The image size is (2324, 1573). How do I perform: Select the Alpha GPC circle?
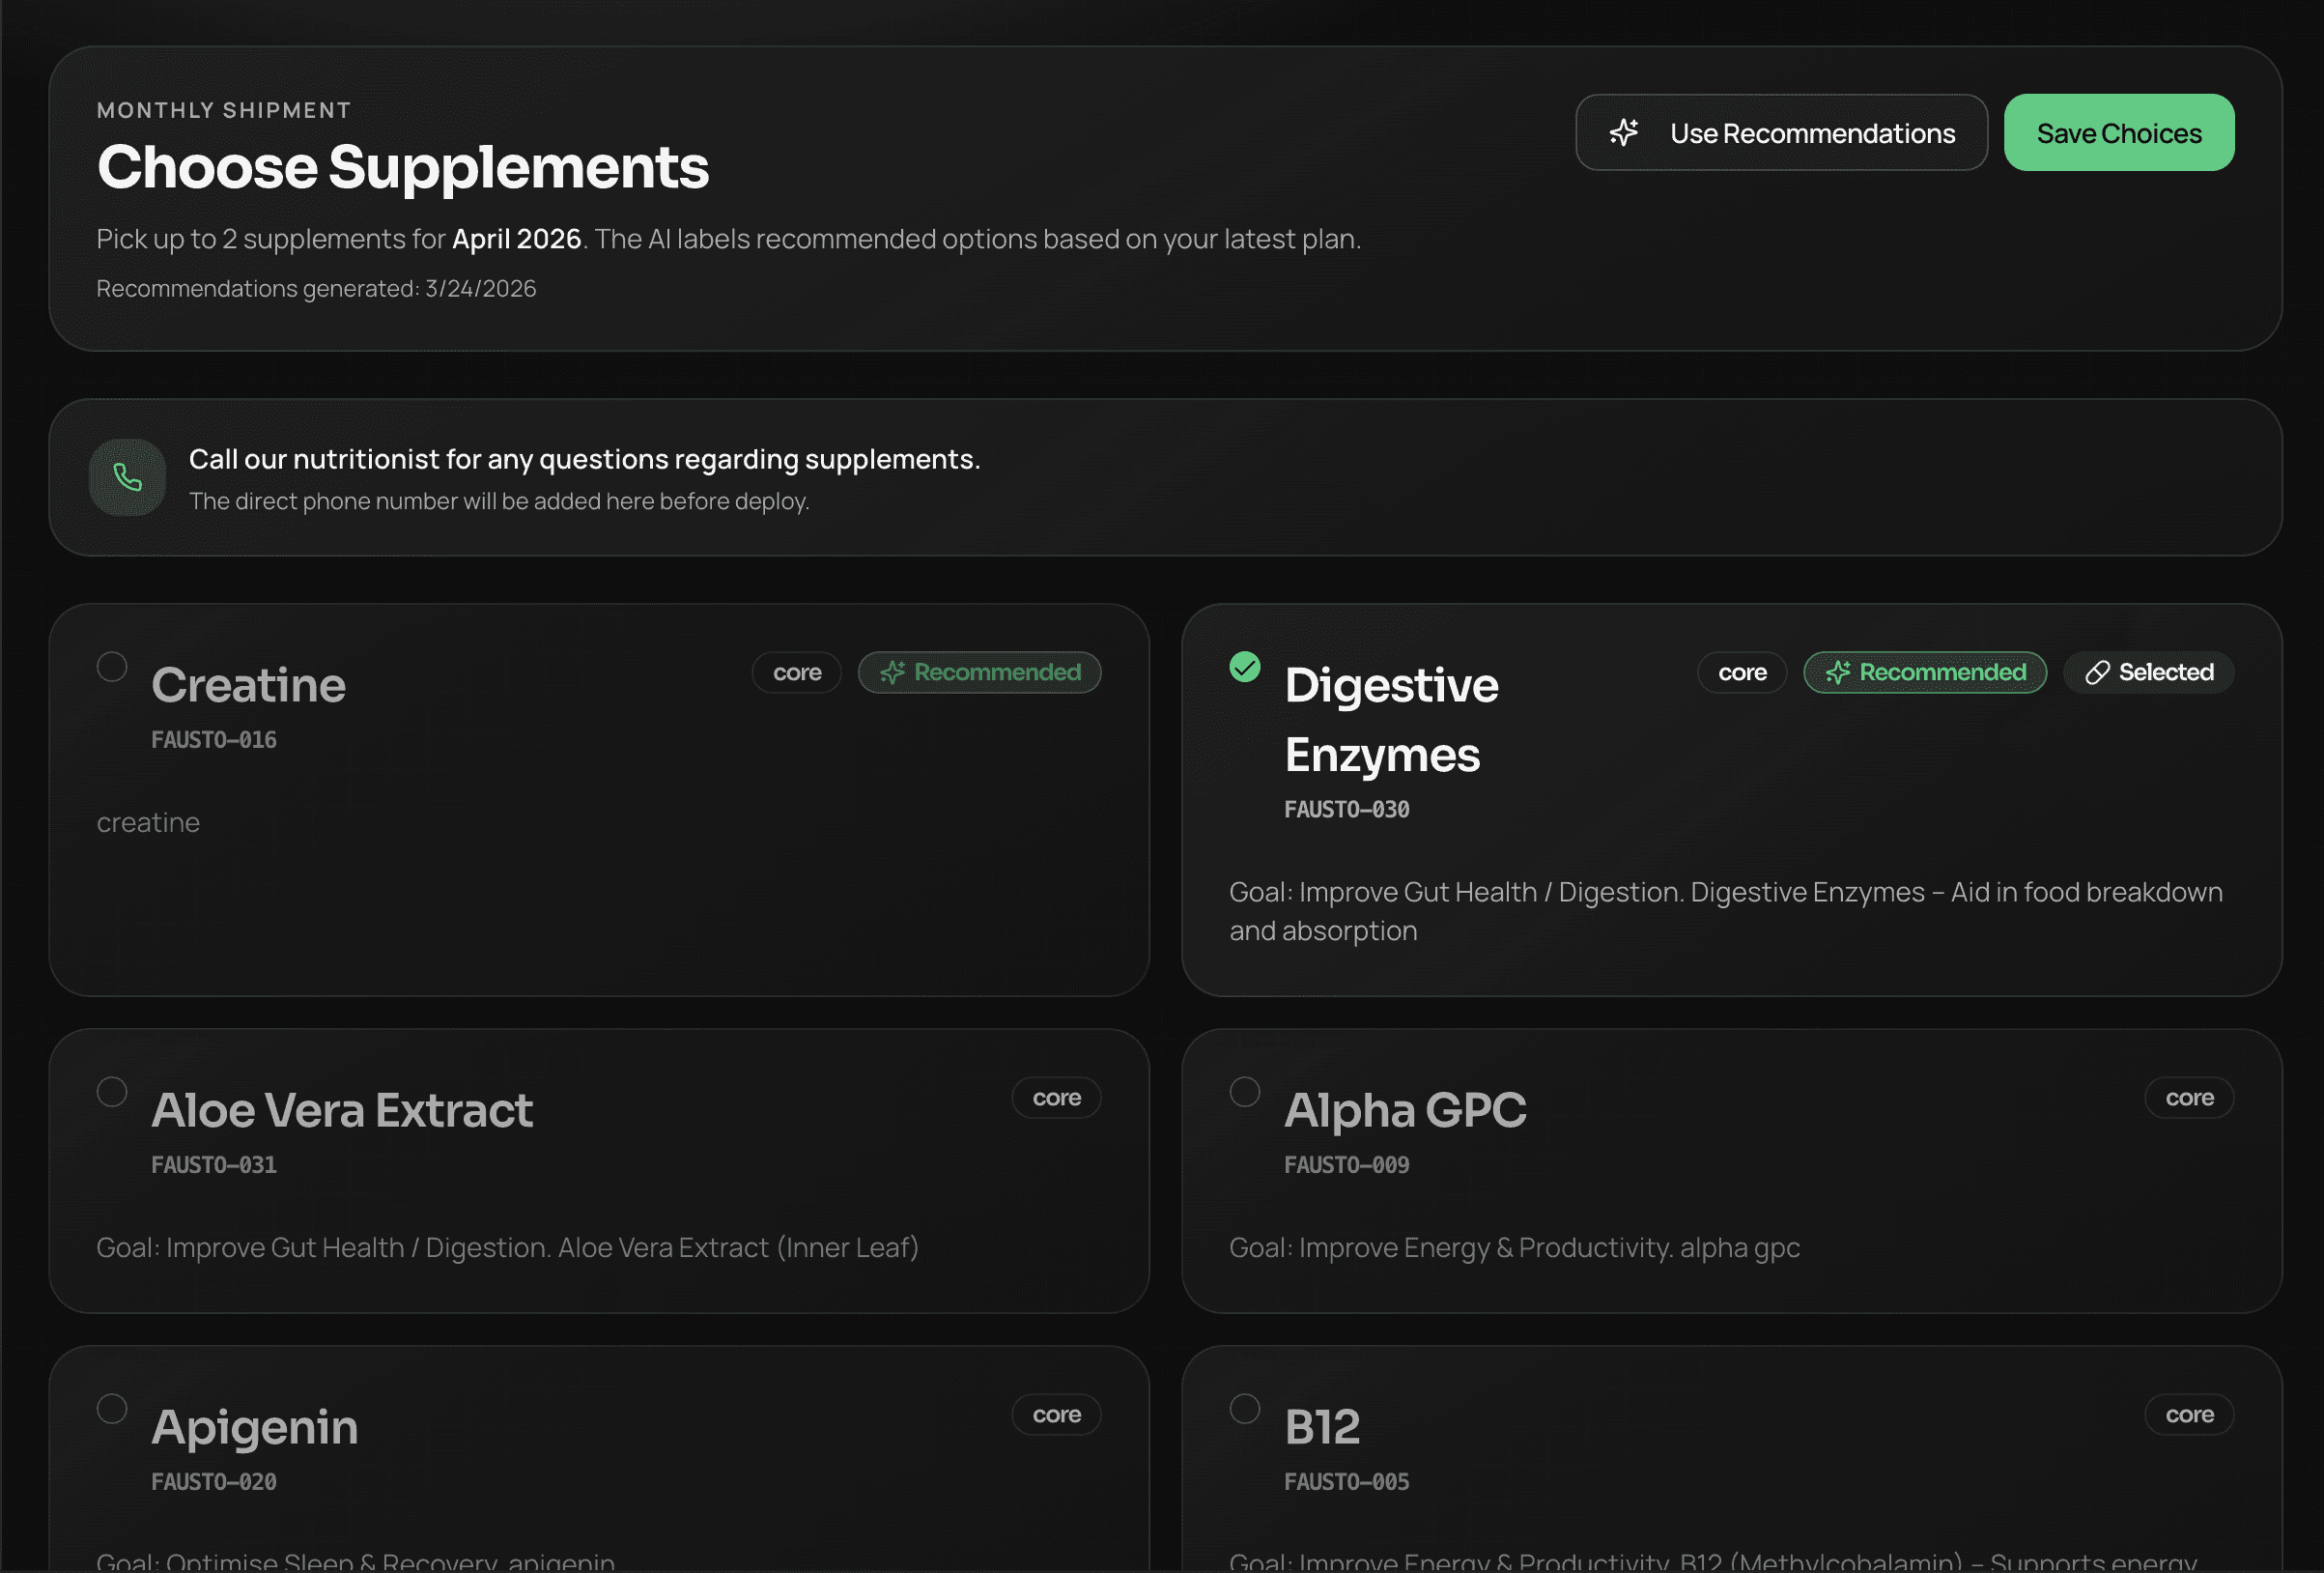[x=1244, y=1092]
